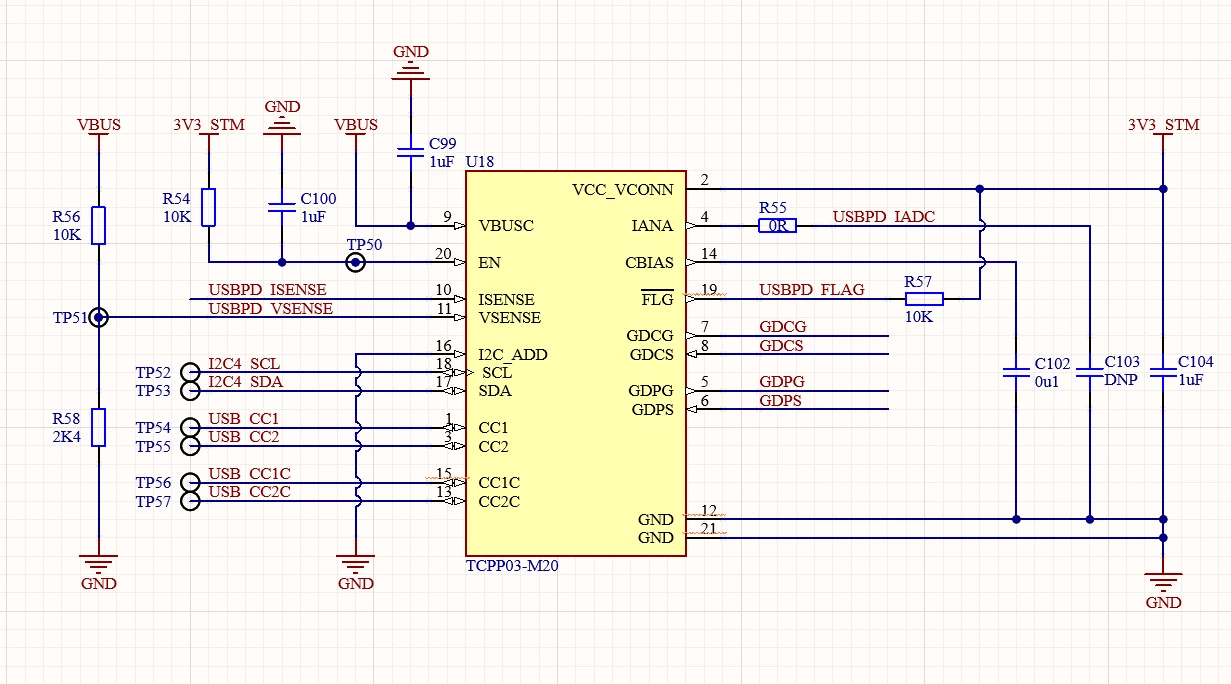Image resolution: width=1231 pixels, height=684 pixels.
Task: Select the VBUS power port feeding VBUSC
Action: pos(355,128)
